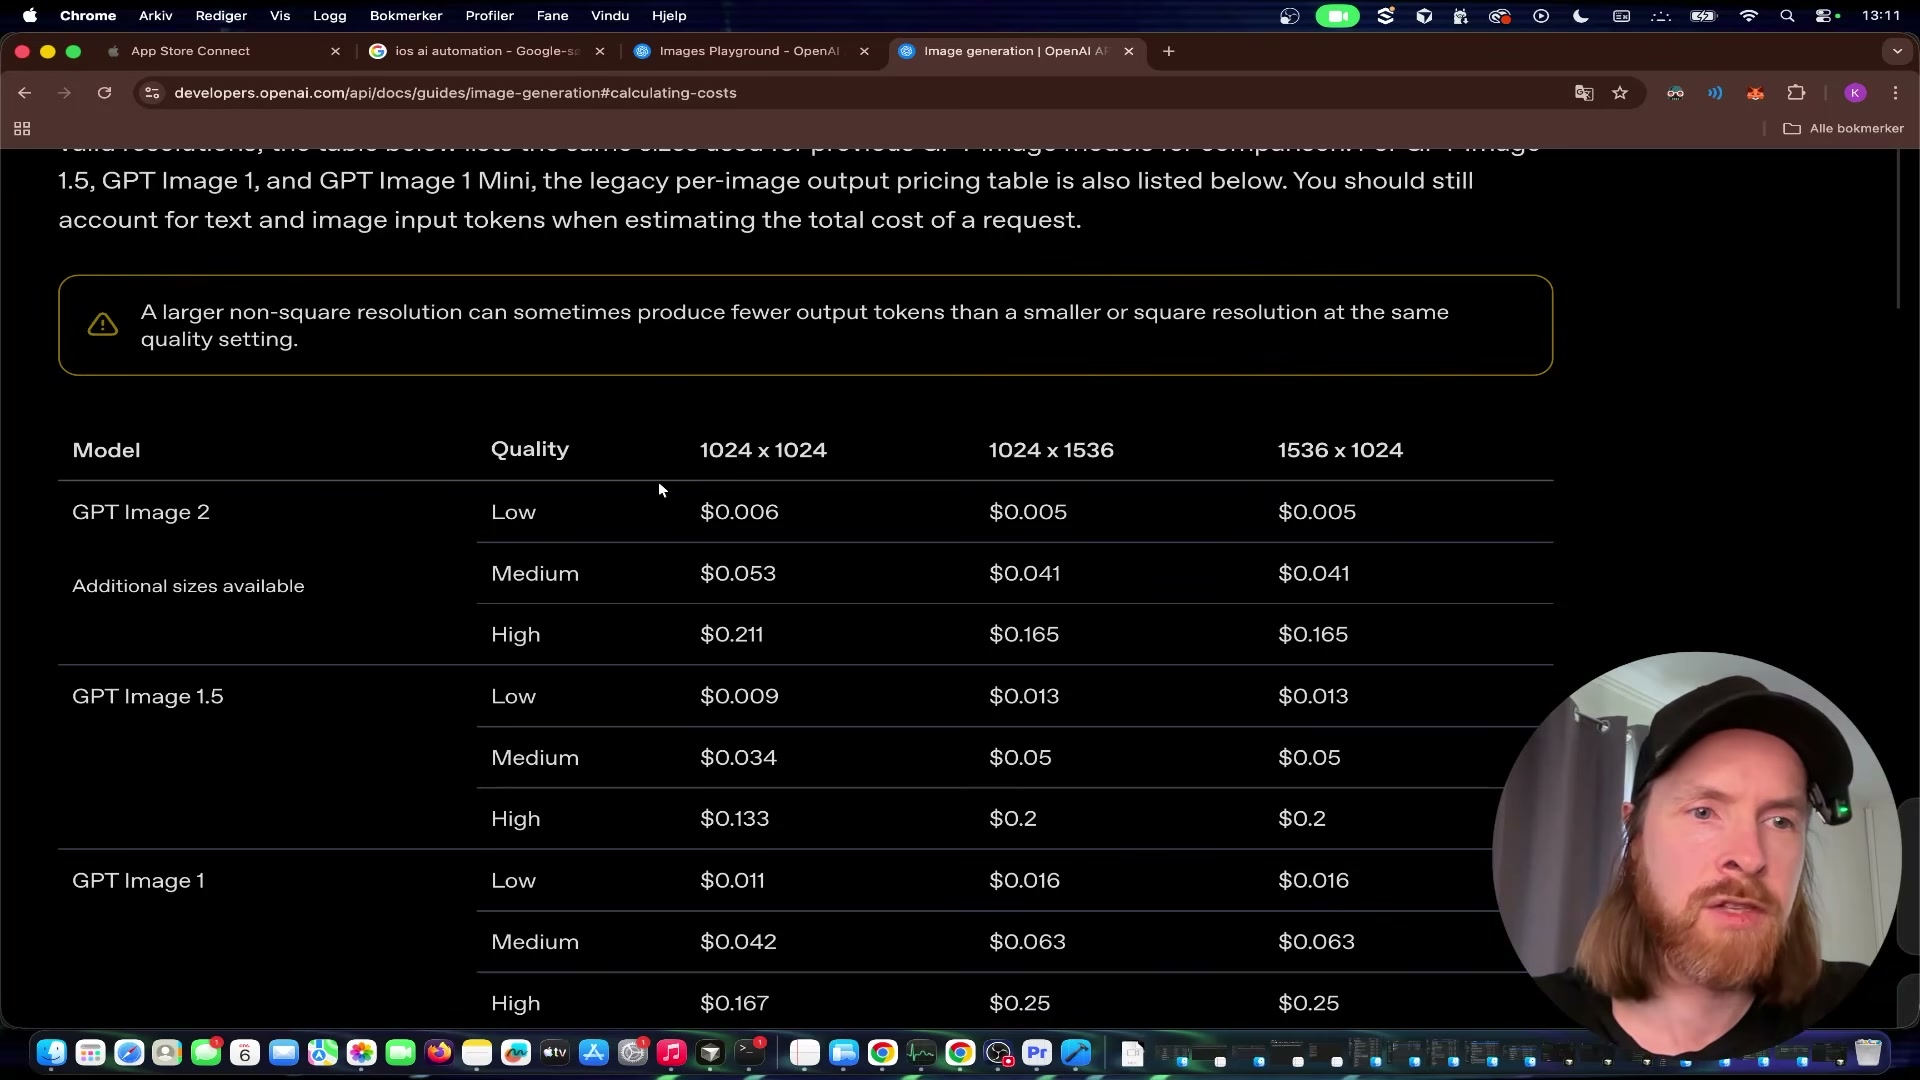This screenshot has width=1920, height=1080.
Task: Close the App Store Connect tab
Action: click(335, 51)
